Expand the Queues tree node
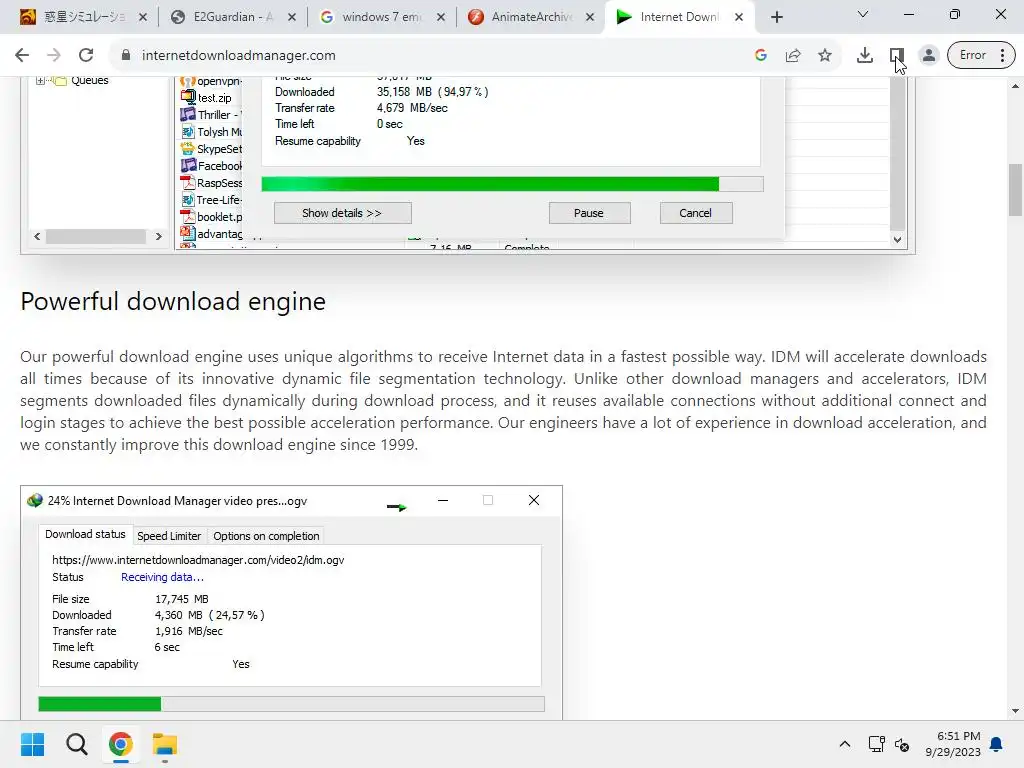1024x768 pixels. [x=40, y=81]
